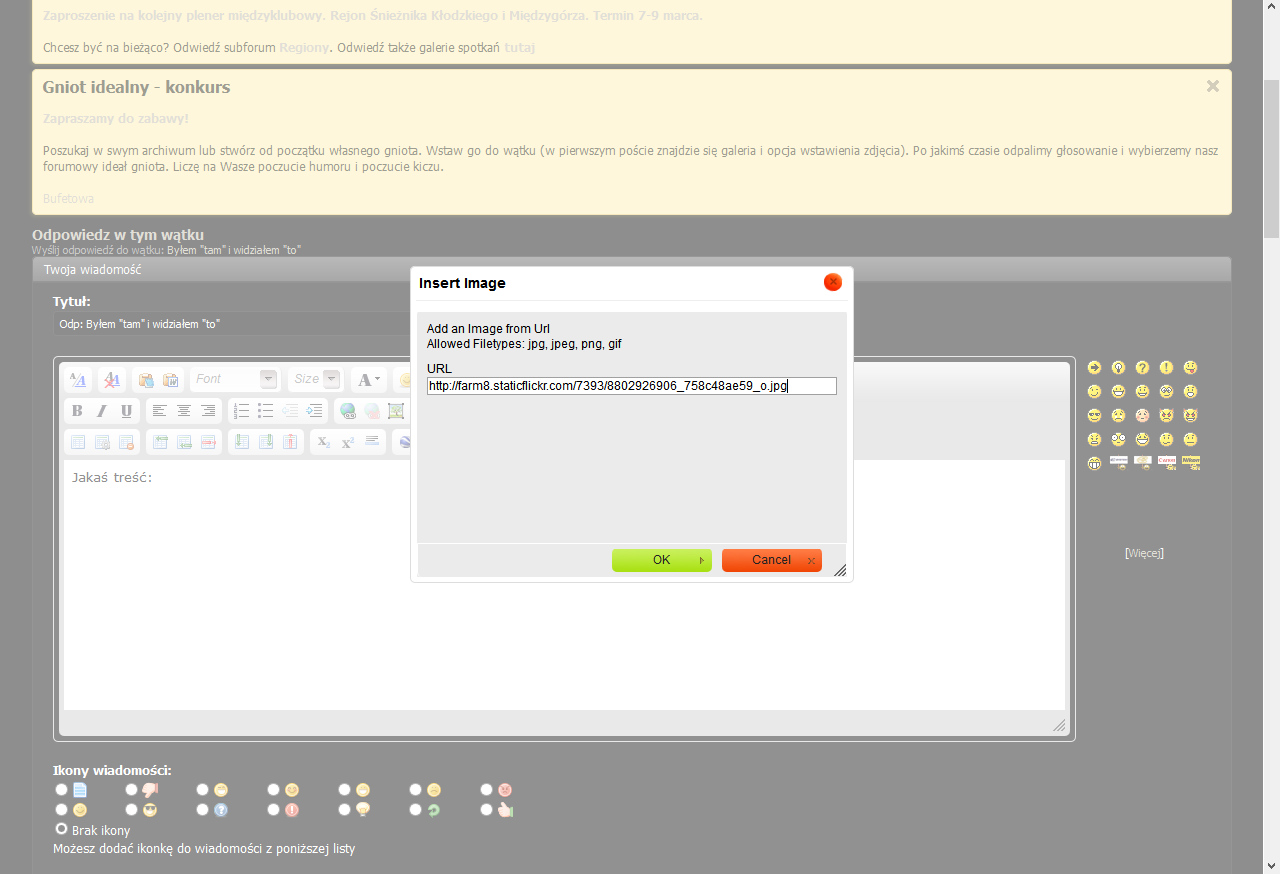This screenshot has width=1280, height=874.
Task: Open the Size dropdown
Action: pyautogui.click(x=316, y=379)
